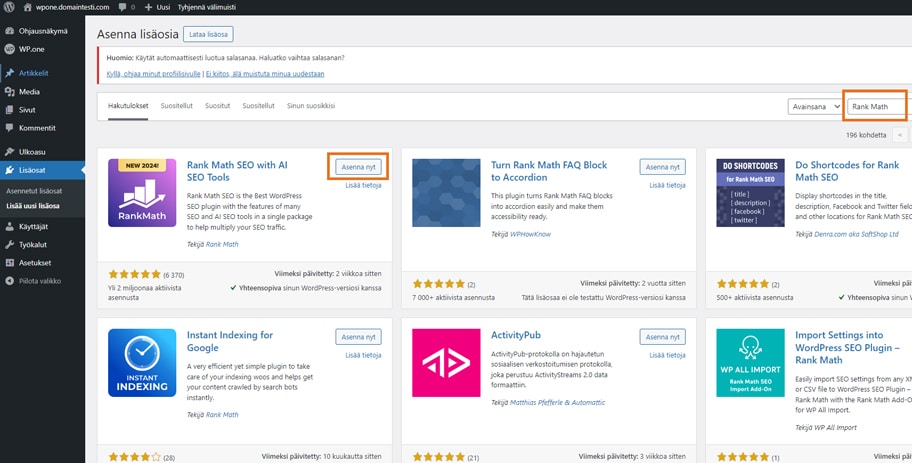Screen dimensions: 912x463
Task: Click the WP.one sidebar icon
Action: pos(9,49)
